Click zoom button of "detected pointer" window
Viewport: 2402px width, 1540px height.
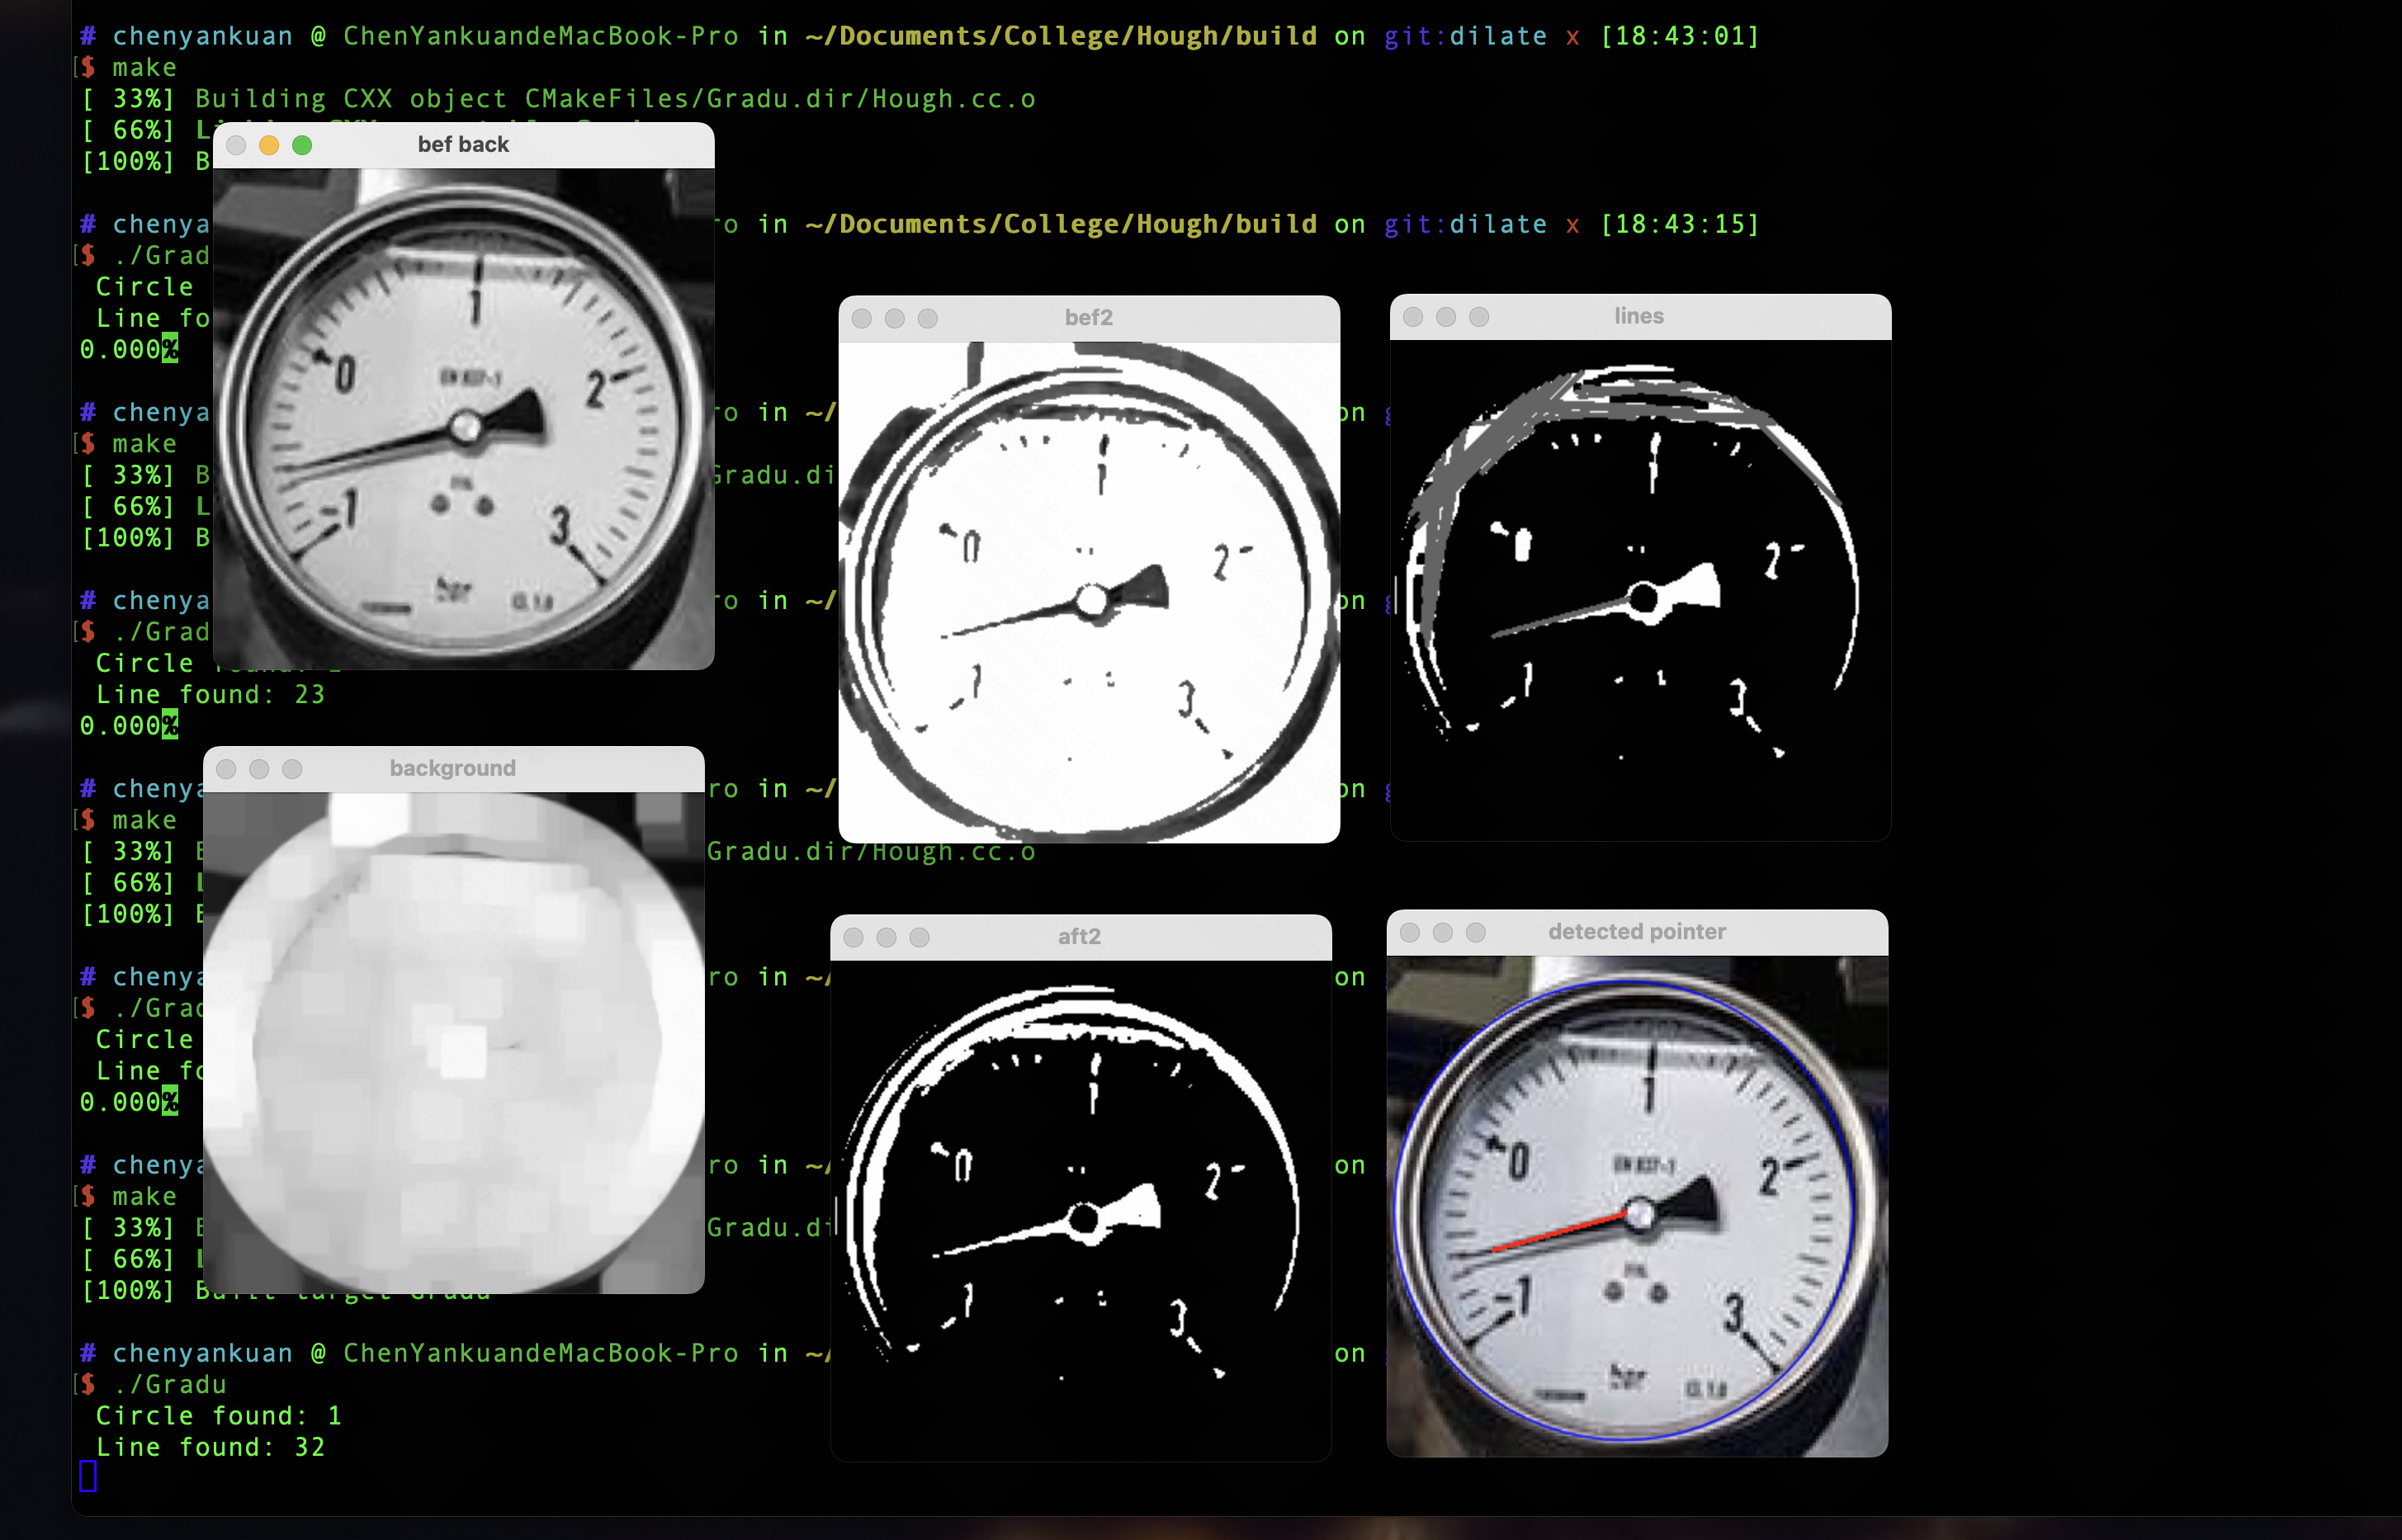point(1475,933)
